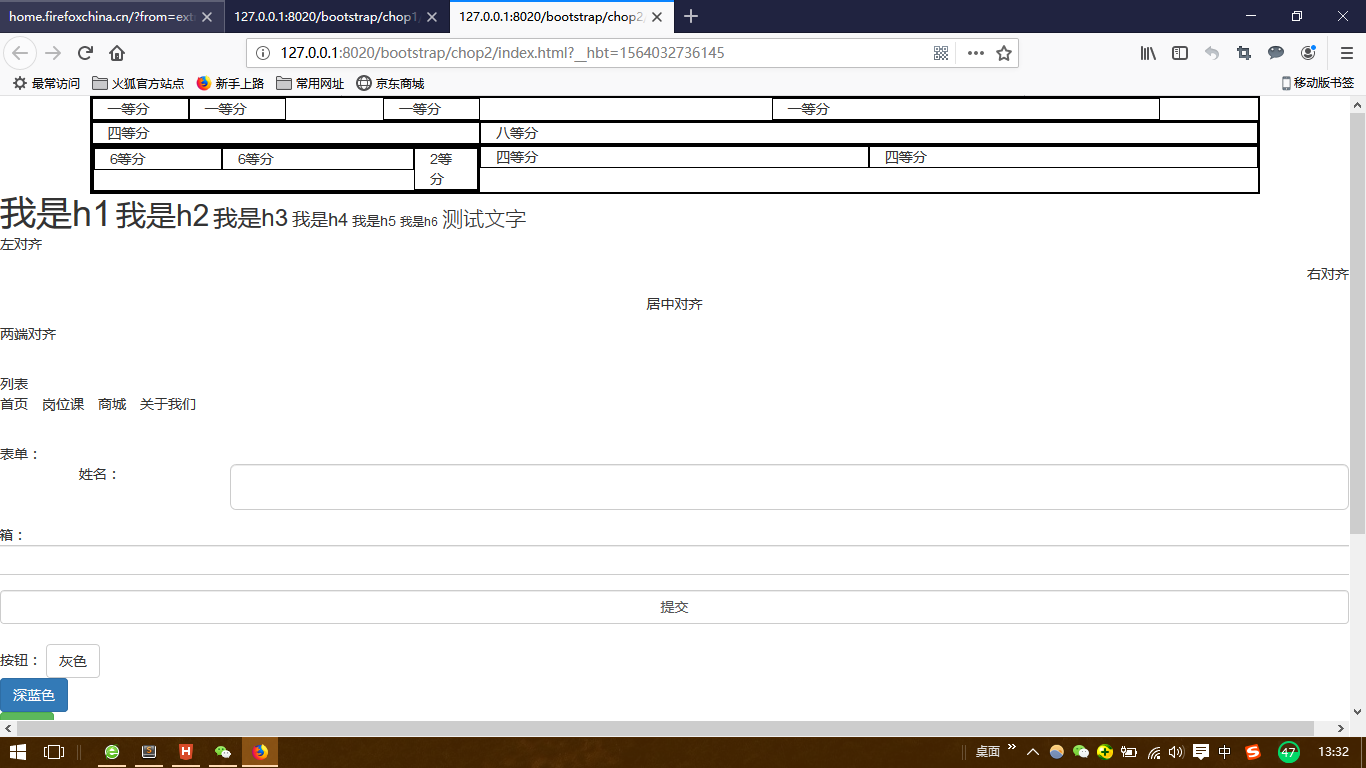Close the active chop2 tab

point(658,17)
